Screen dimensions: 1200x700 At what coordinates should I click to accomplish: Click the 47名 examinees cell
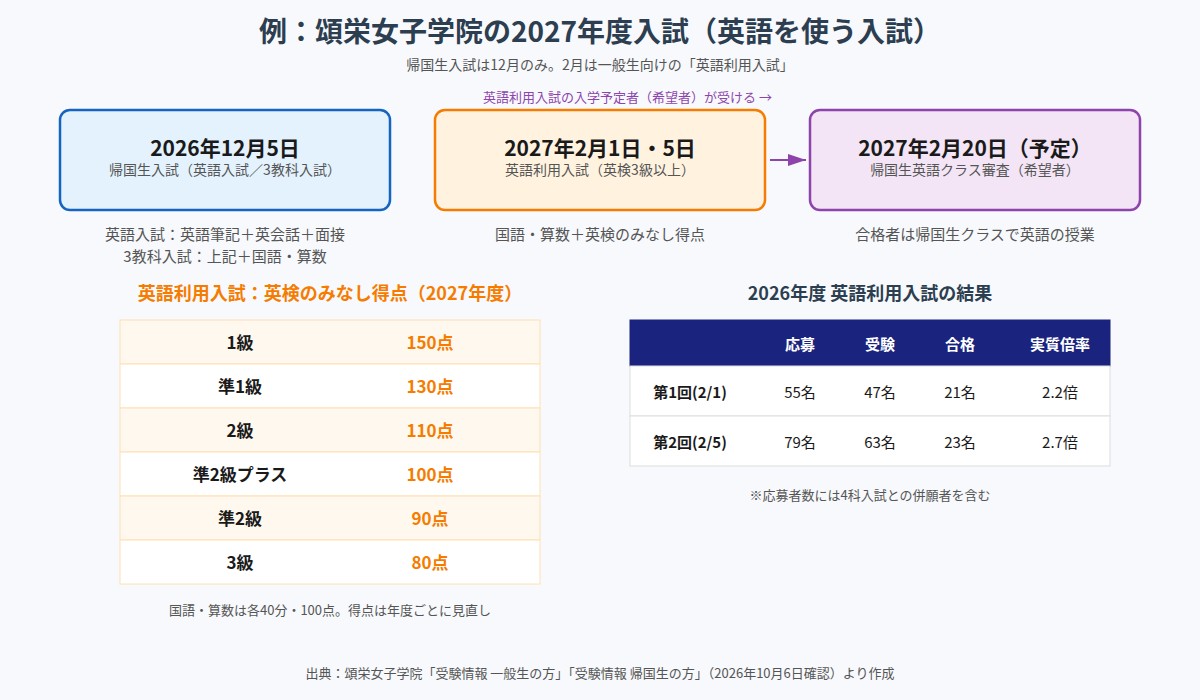click(880, 393)
